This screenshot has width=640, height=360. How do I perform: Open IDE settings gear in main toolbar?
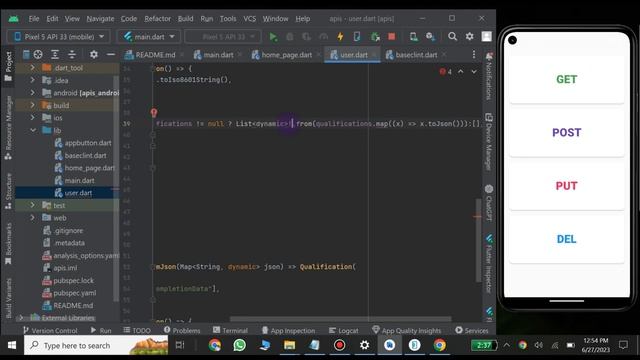(470, 36)
